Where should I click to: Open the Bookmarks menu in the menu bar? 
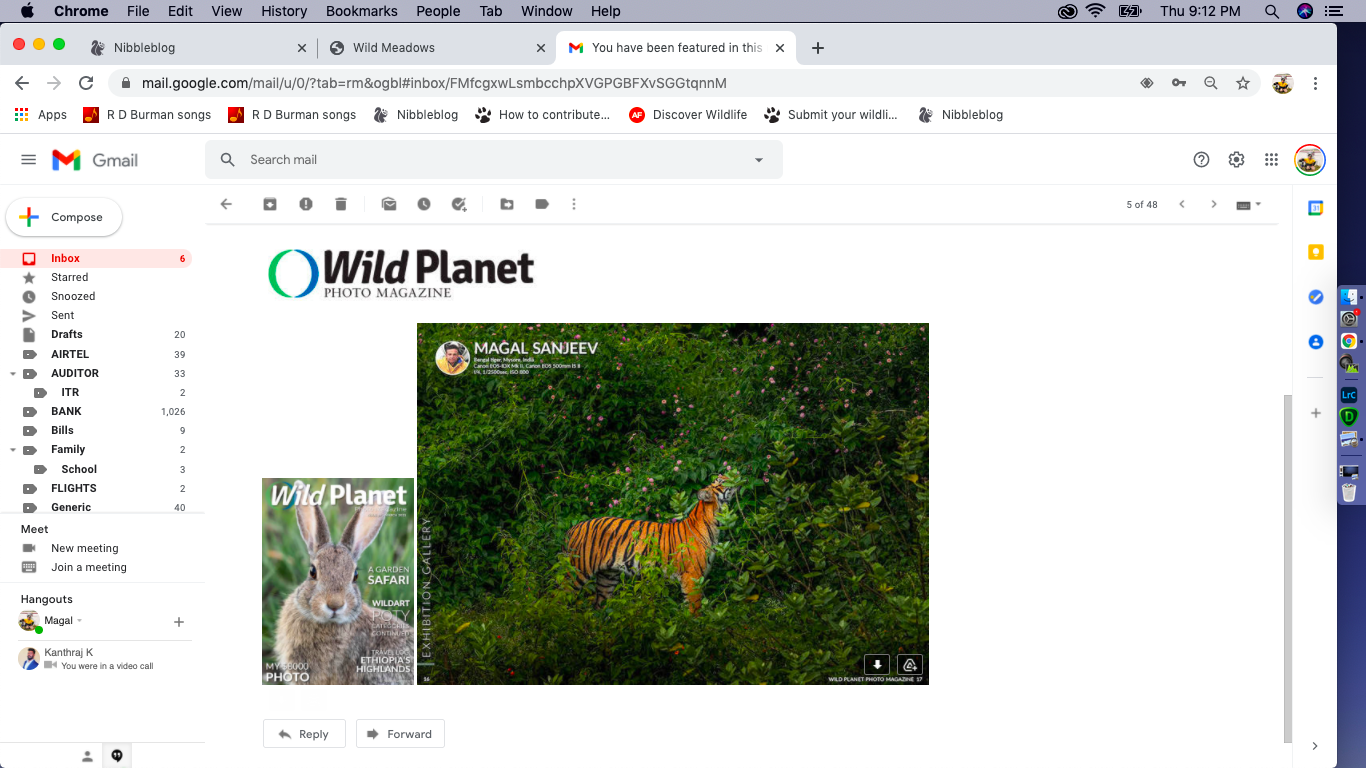[361, 11]
